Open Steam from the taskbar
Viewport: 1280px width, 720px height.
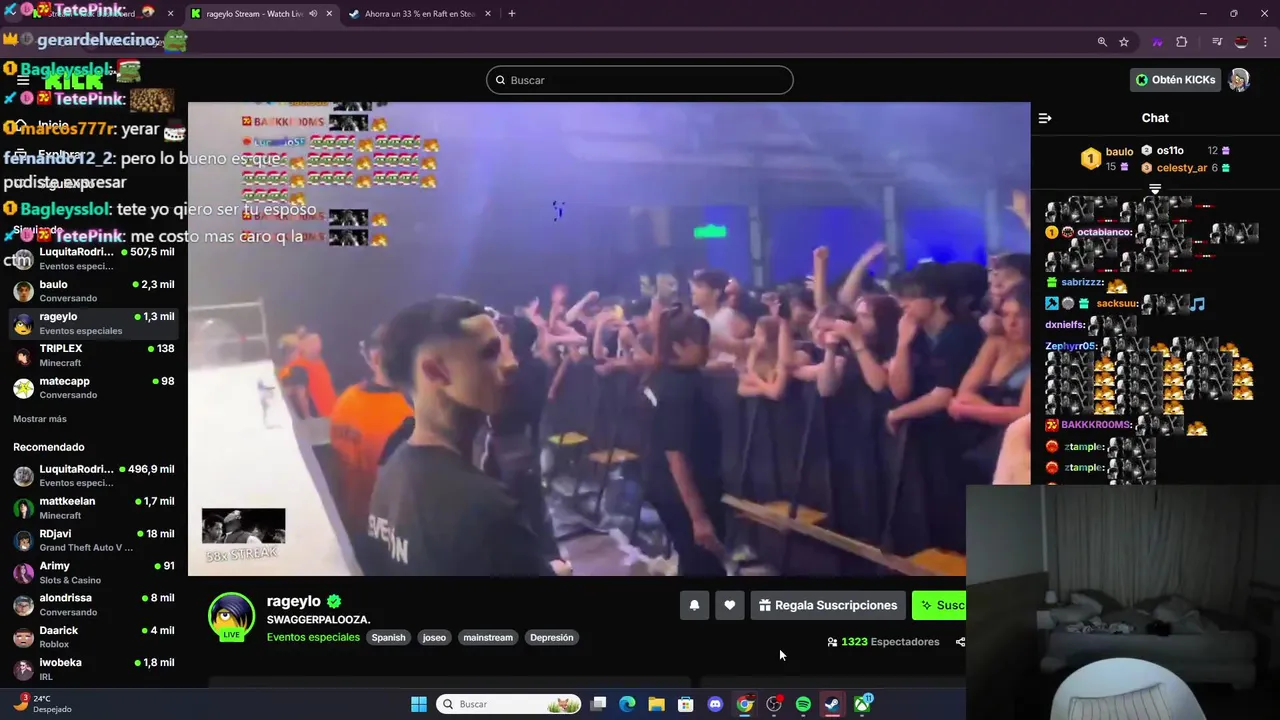point(832,704)
